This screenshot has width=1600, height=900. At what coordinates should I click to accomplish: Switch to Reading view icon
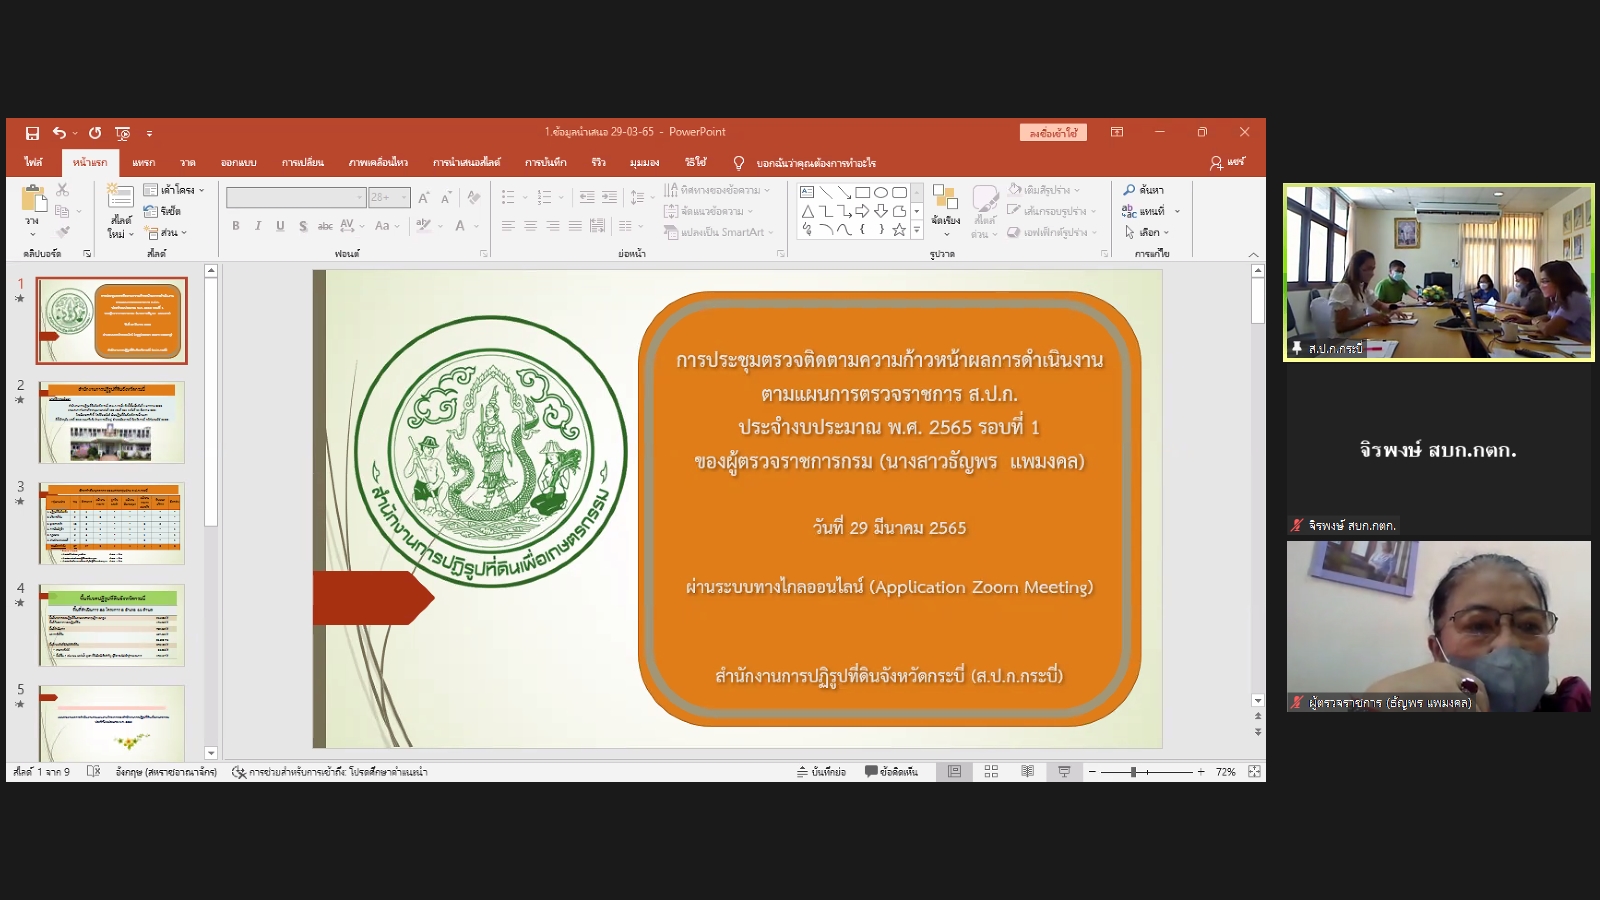(1027, 772)
